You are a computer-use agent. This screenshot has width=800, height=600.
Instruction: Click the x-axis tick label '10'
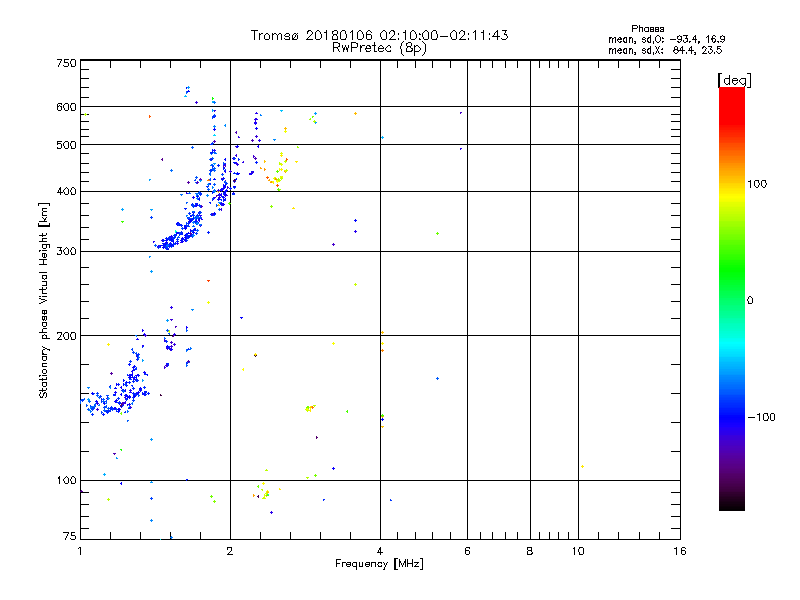coord(578,551)
